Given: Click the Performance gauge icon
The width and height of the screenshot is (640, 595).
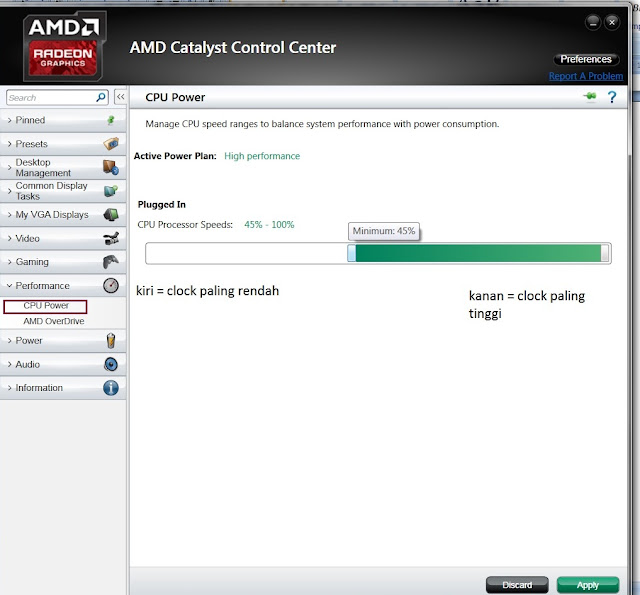Looking at the screenshot, I should [x=111, y=285].
